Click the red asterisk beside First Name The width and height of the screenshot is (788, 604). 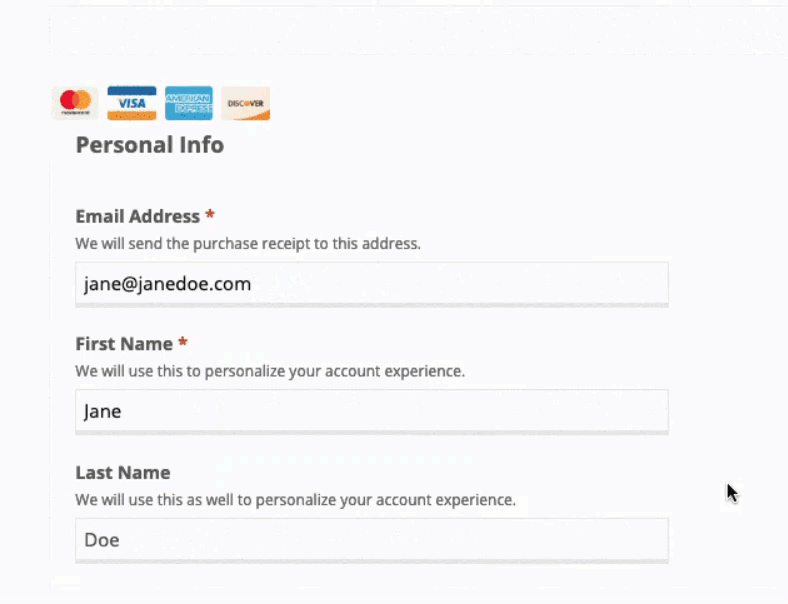coord(183,343)
